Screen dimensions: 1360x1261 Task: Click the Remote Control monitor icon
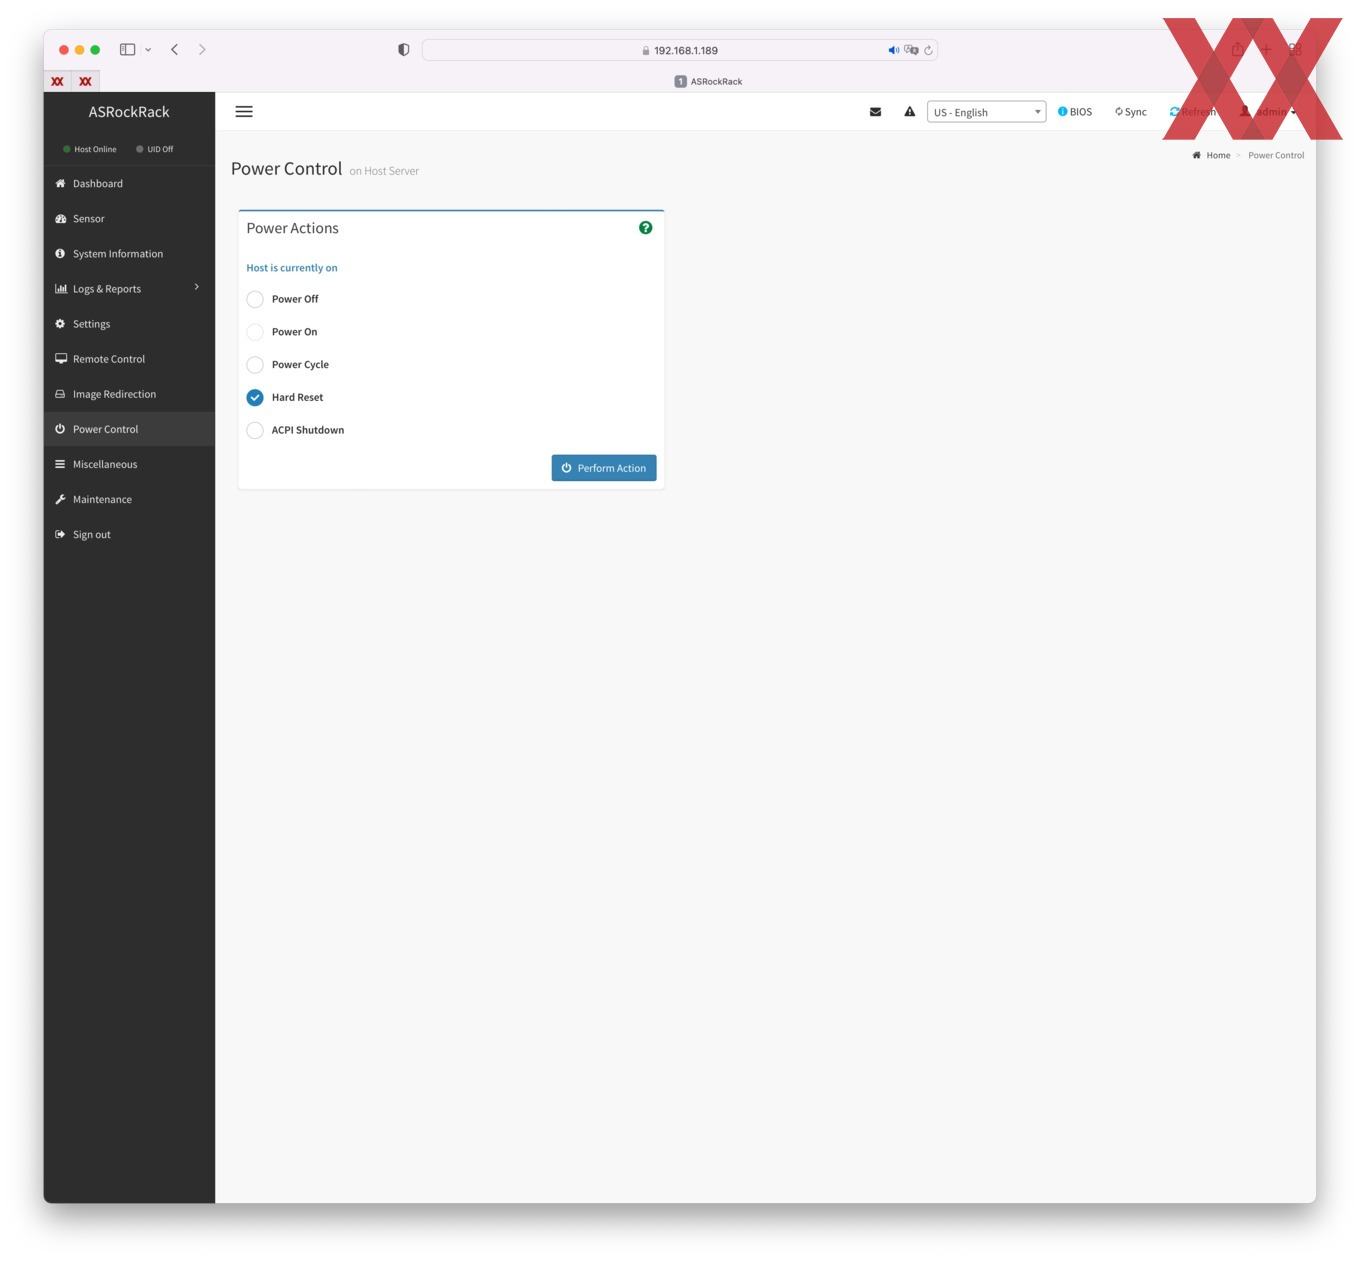click(60, 358)
